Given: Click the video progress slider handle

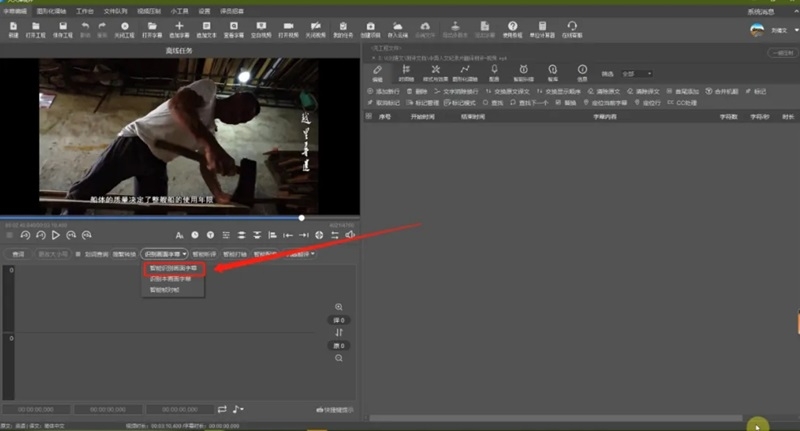Looking at the screenshot, I should (x=302, y=217).
